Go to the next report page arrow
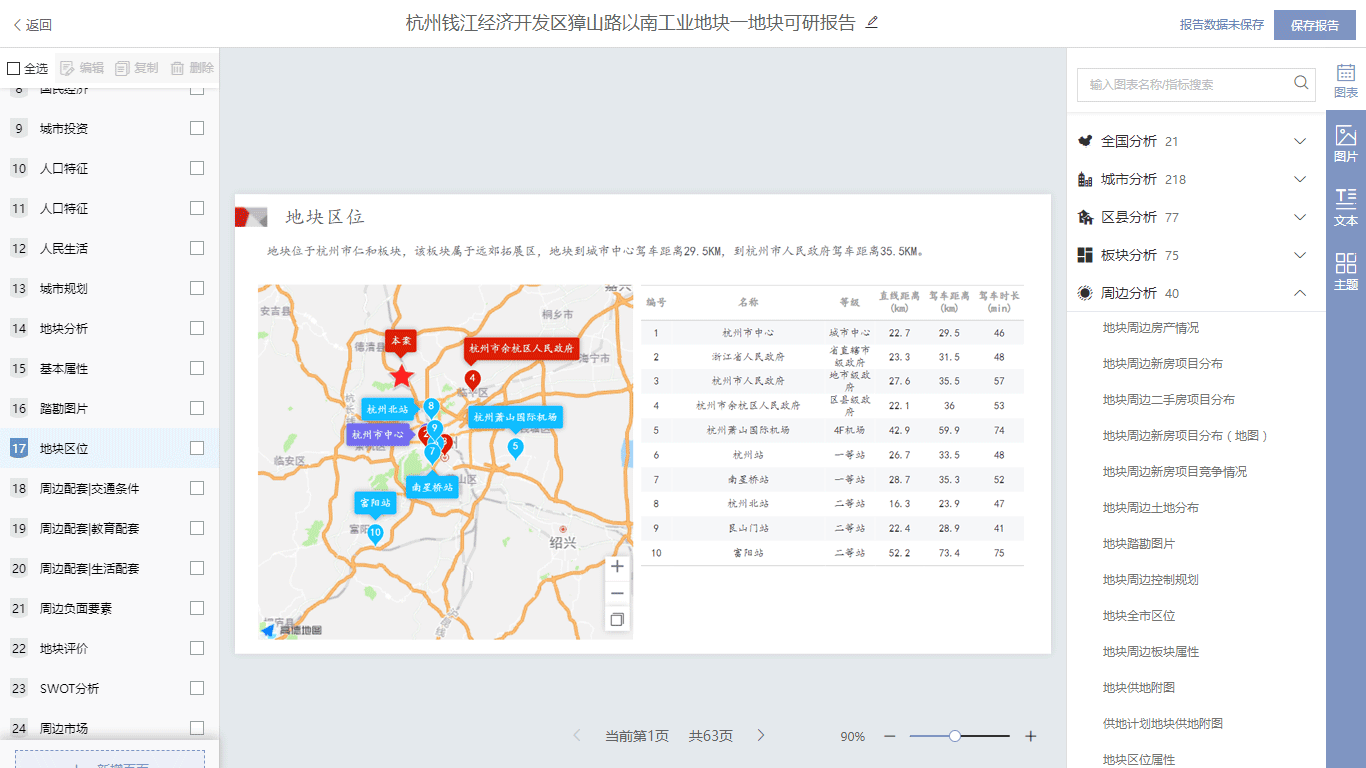 (x=761, y=736)
